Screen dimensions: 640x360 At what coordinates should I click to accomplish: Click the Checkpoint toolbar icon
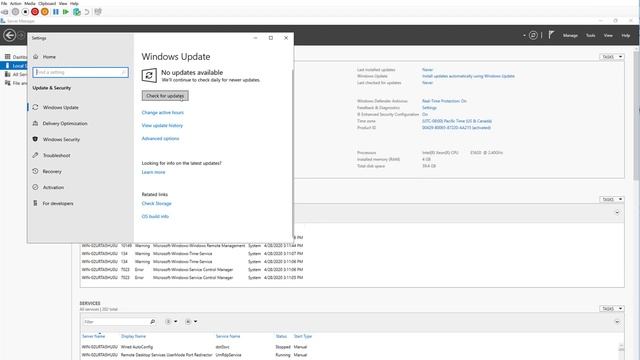76,12
